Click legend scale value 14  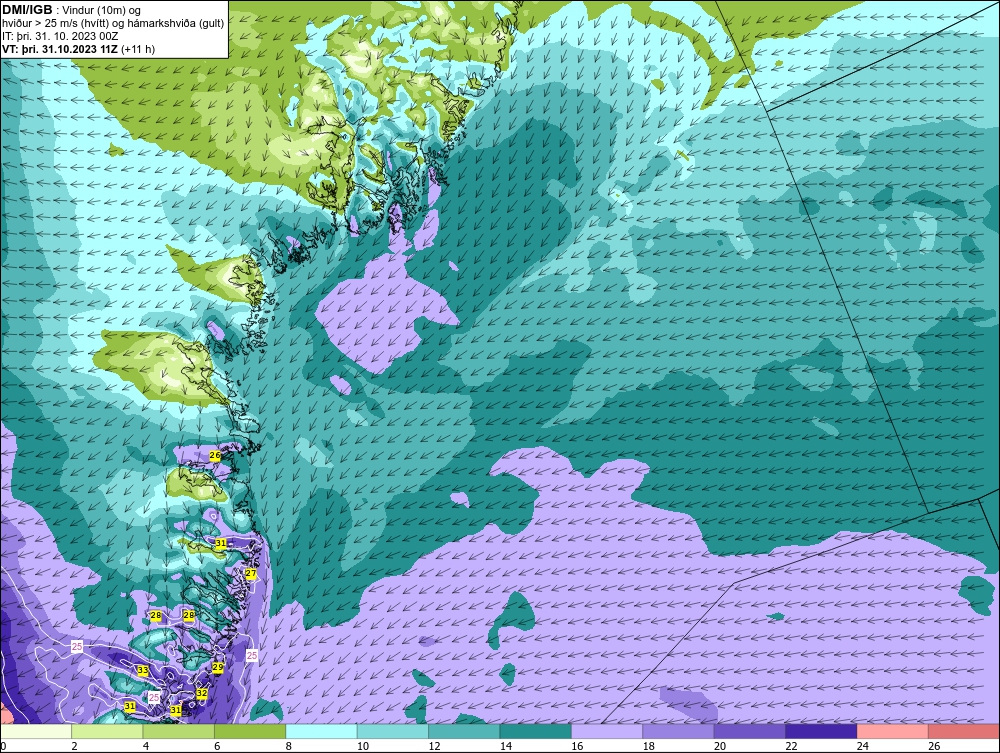506,746
